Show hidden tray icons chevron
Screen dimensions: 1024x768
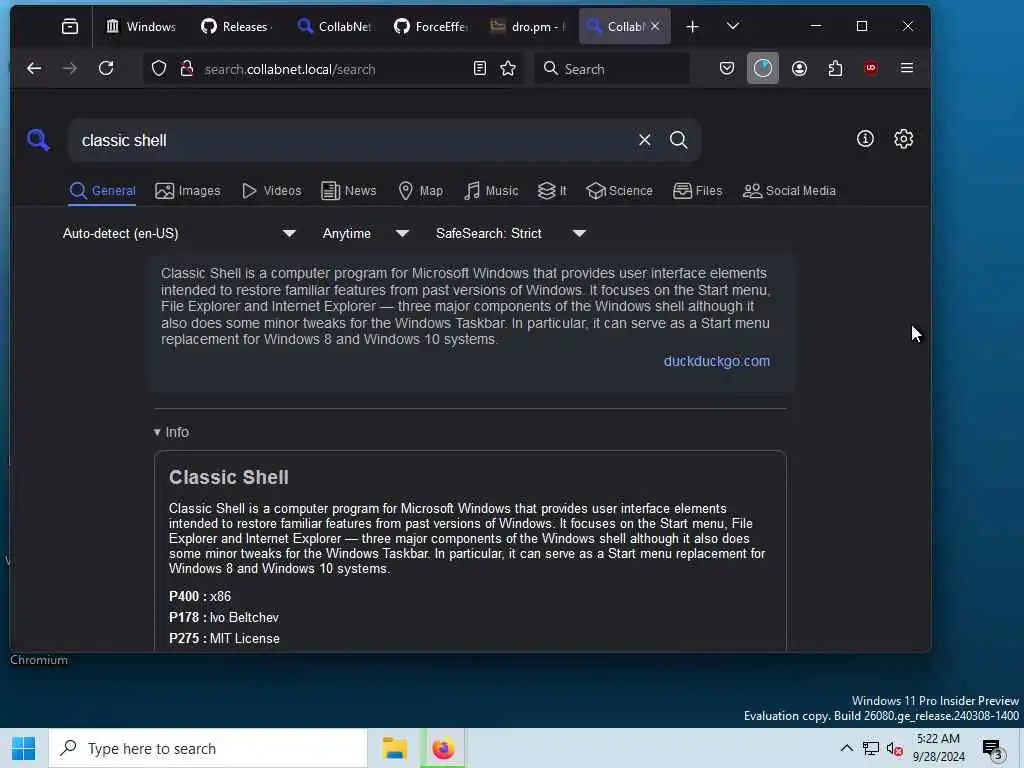click(846, 748)
